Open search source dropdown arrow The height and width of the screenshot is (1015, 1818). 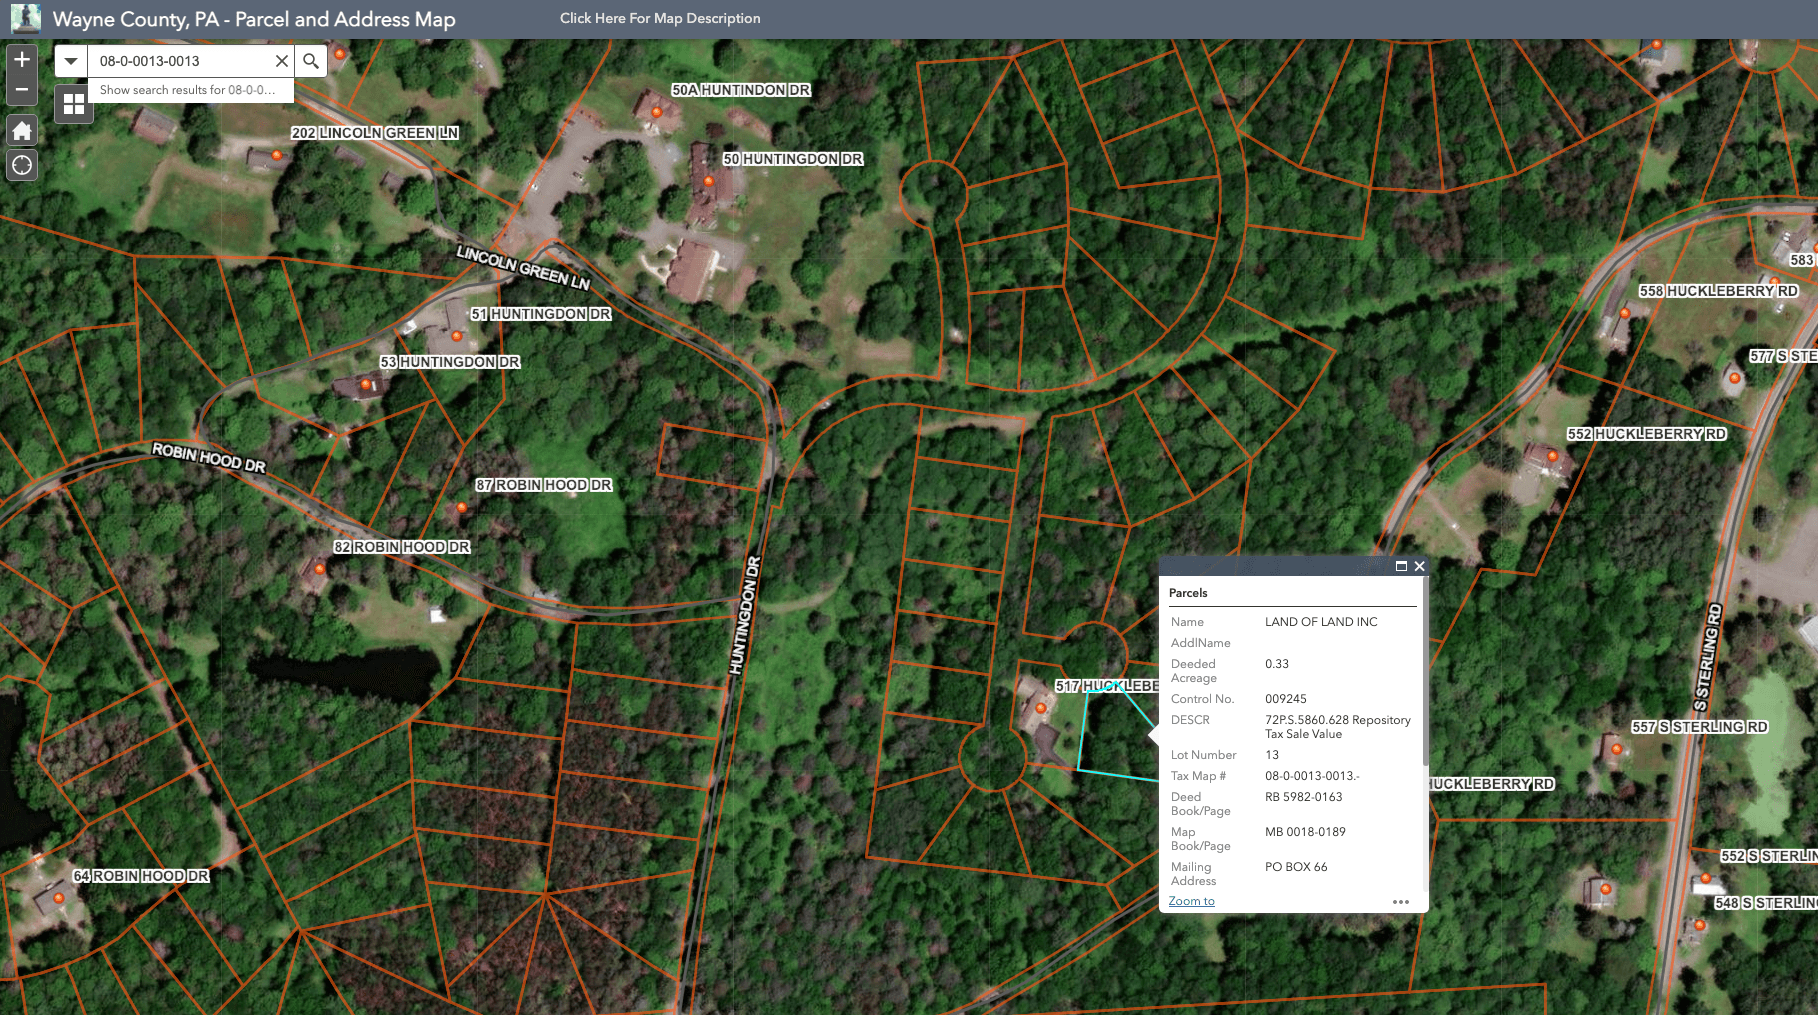(x=71, y=61)
